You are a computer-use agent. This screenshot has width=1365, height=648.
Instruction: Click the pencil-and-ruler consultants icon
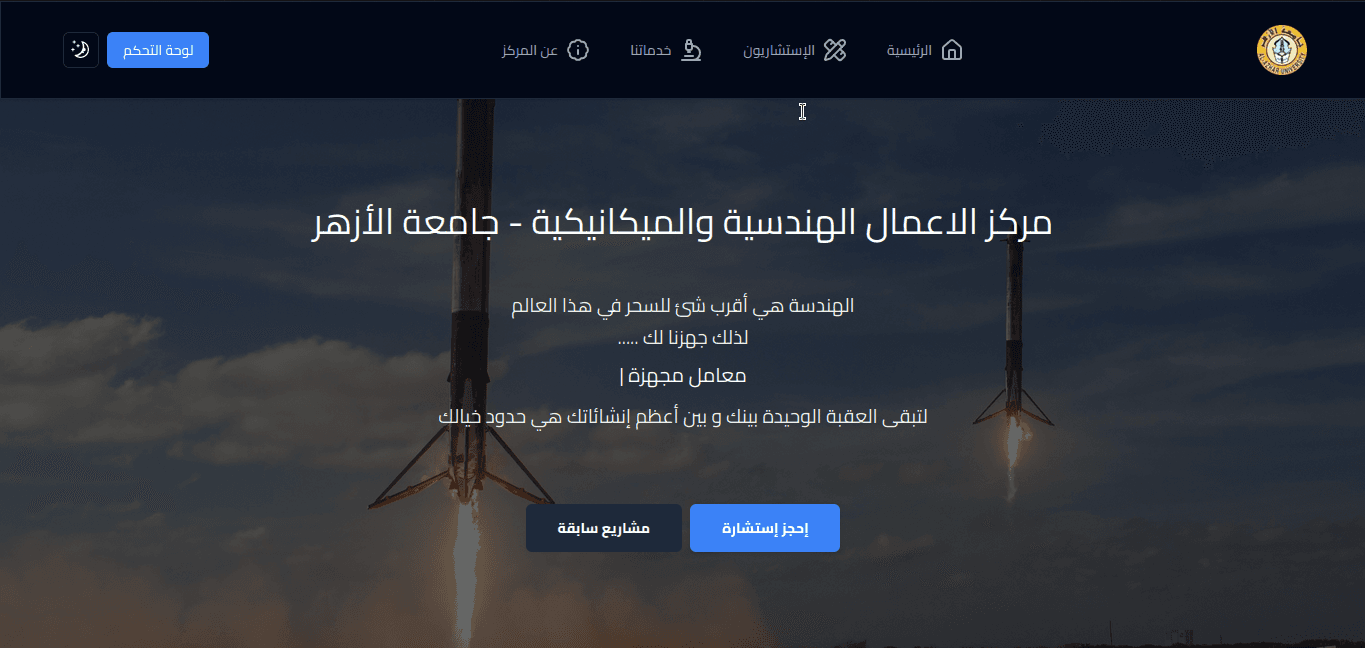pos(835,50)
